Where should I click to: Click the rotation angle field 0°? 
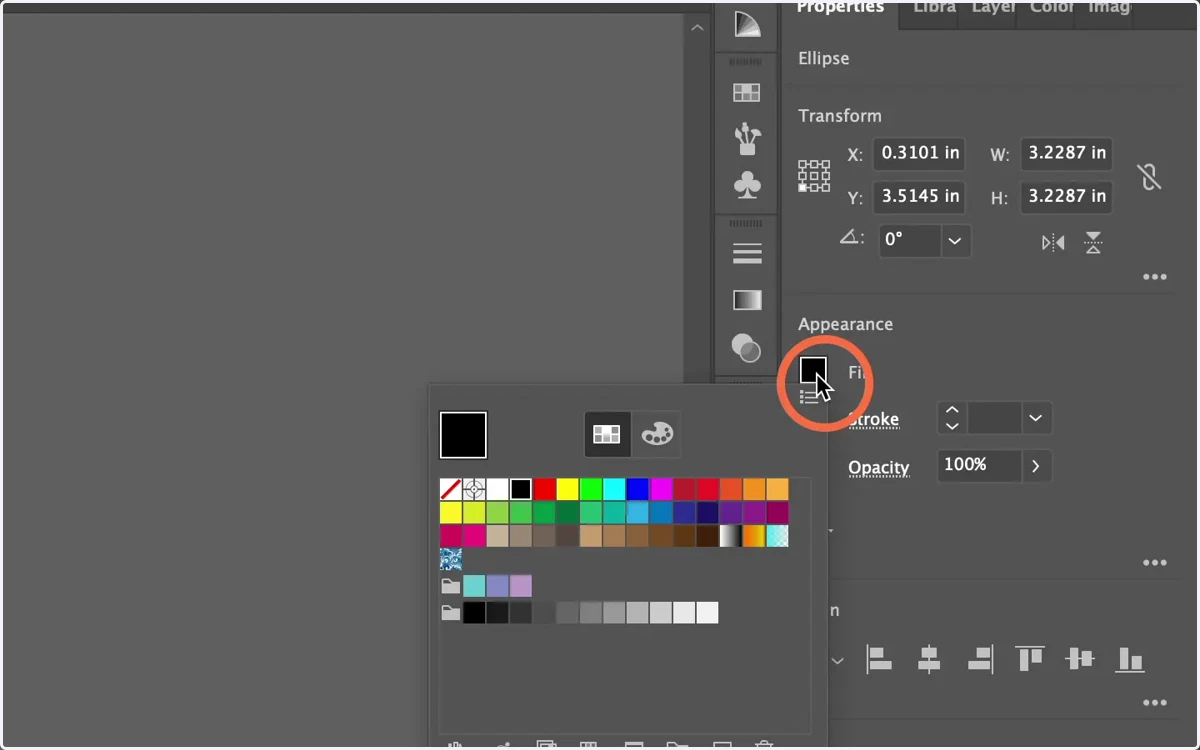[909, 241]
